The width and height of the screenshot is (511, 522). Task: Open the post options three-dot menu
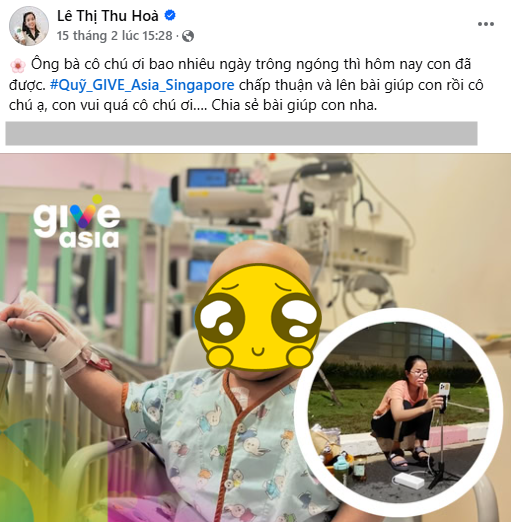(486, 24)
